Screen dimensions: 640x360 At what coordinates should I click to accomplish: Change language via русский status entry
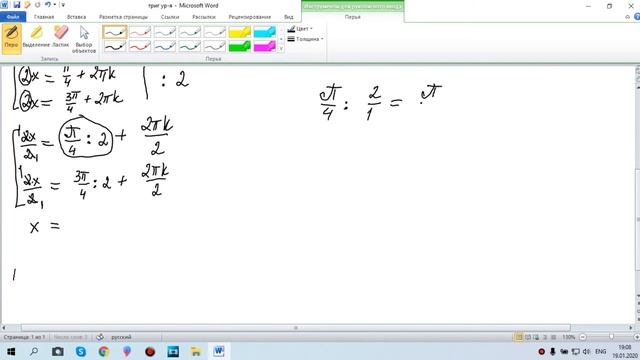(x=121, y=337)
